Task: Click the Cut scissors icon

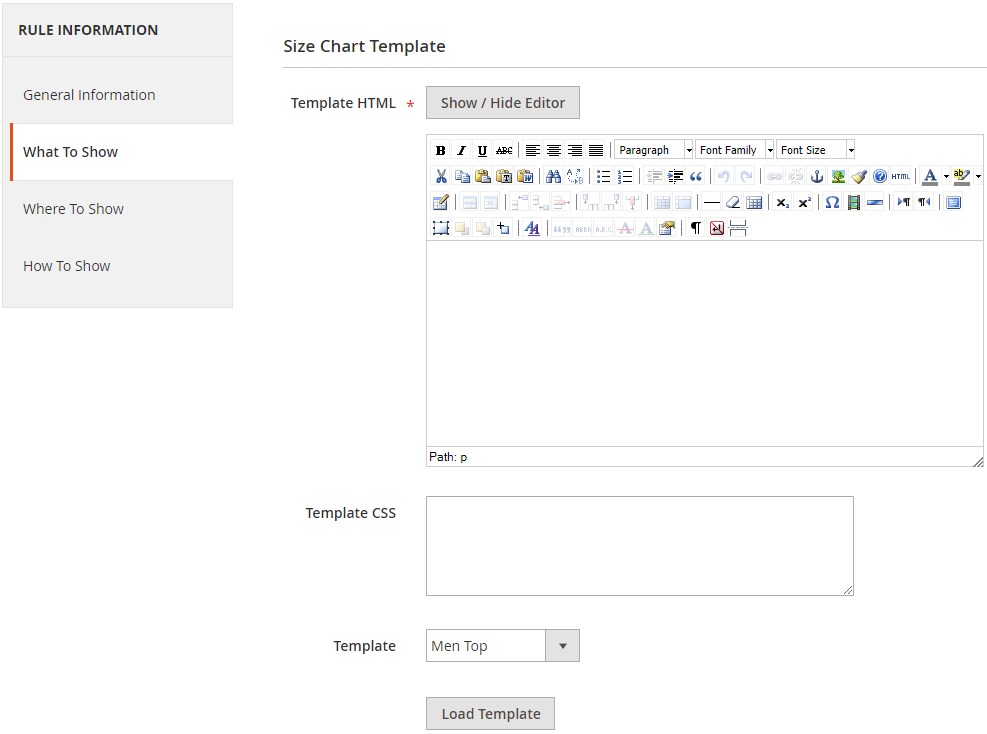Action: point(441,176)
